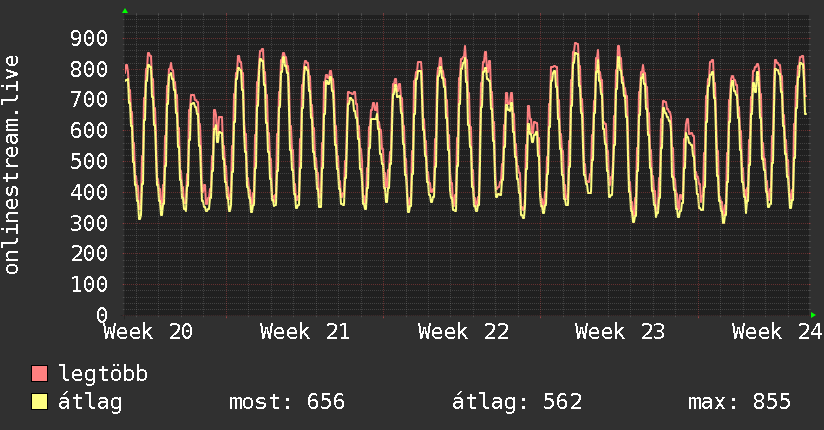Click the 900 y-axis tick label
The height and width of the screenshot is (430, 824).
89,38
